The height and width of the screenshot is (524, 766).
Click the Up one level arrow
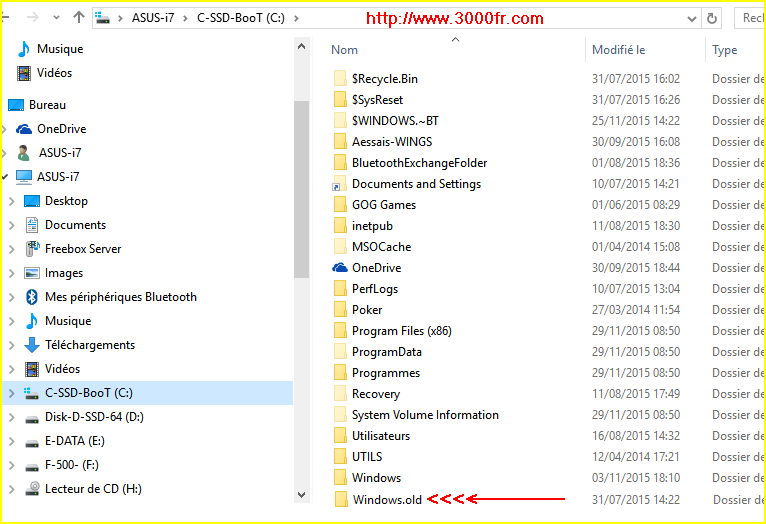pos(79,18)
